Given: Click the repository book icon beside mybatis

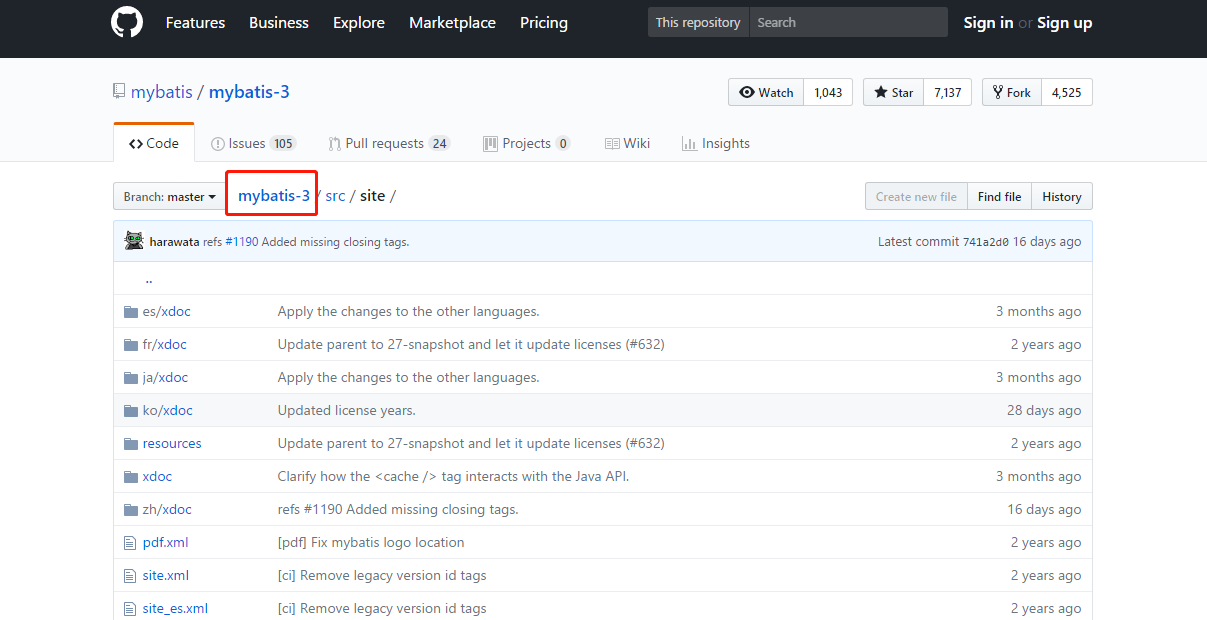Looking at the screenshot, I should (x=119, y=92).
